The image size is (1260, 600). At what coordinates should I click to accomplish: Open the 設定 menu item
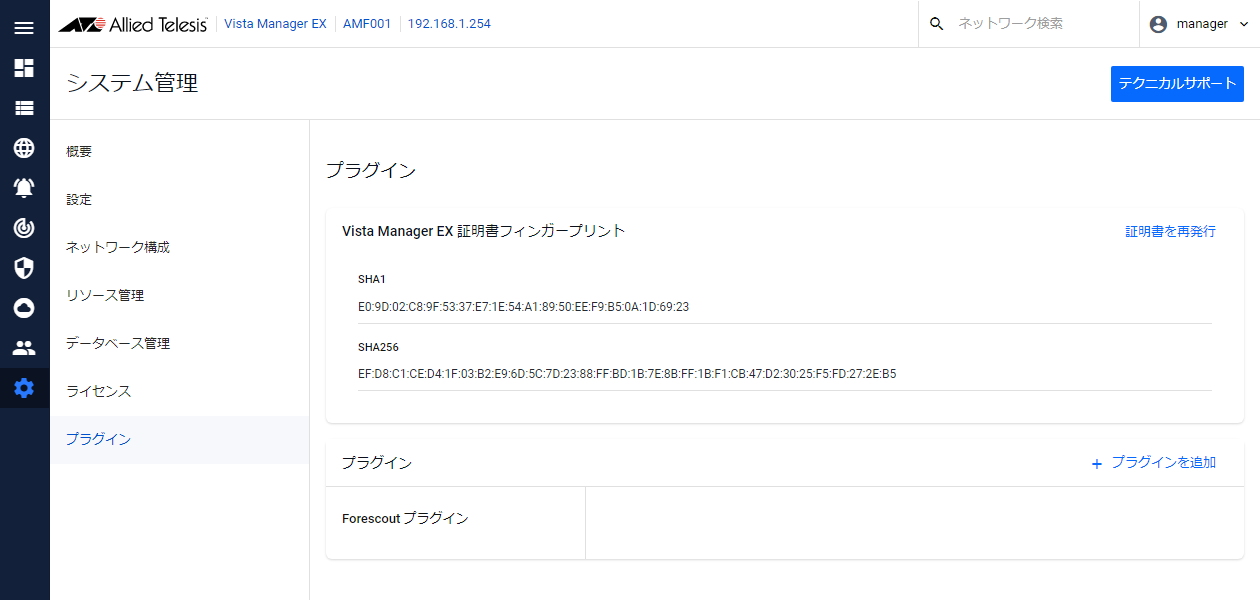pos(180,200)
